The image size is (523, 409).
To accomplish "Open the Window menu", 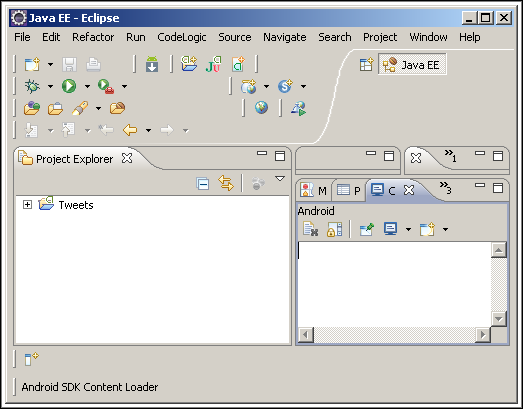I will point(428,37).
